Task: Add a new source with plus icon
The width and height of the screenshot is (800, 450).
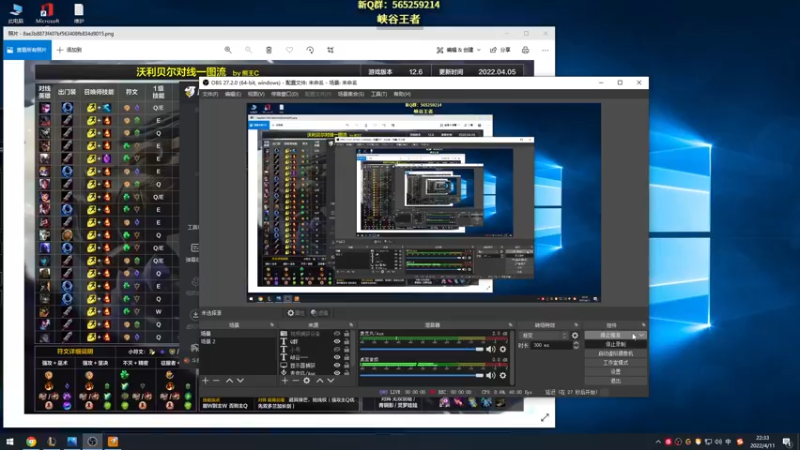Action: coord(285,381)
